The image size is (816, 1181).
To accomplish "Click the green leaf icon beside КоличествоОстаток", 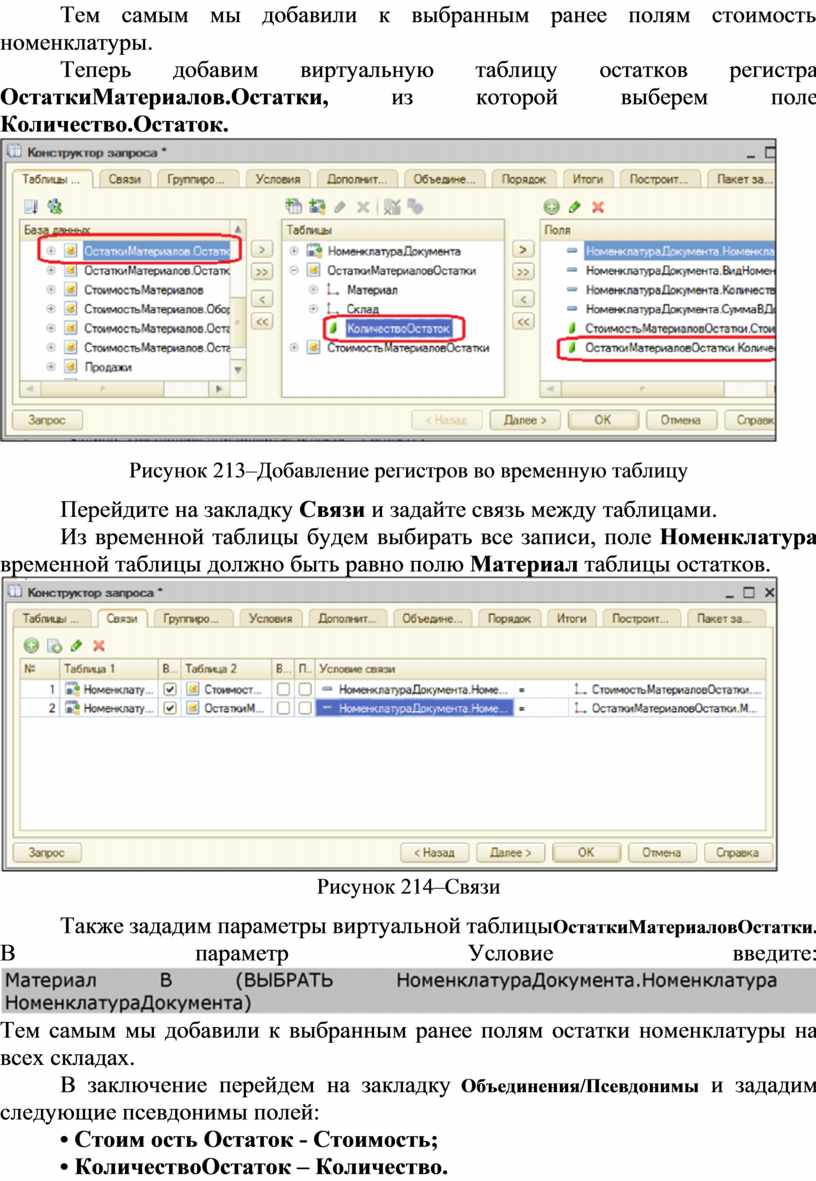I will coord(334,328).
